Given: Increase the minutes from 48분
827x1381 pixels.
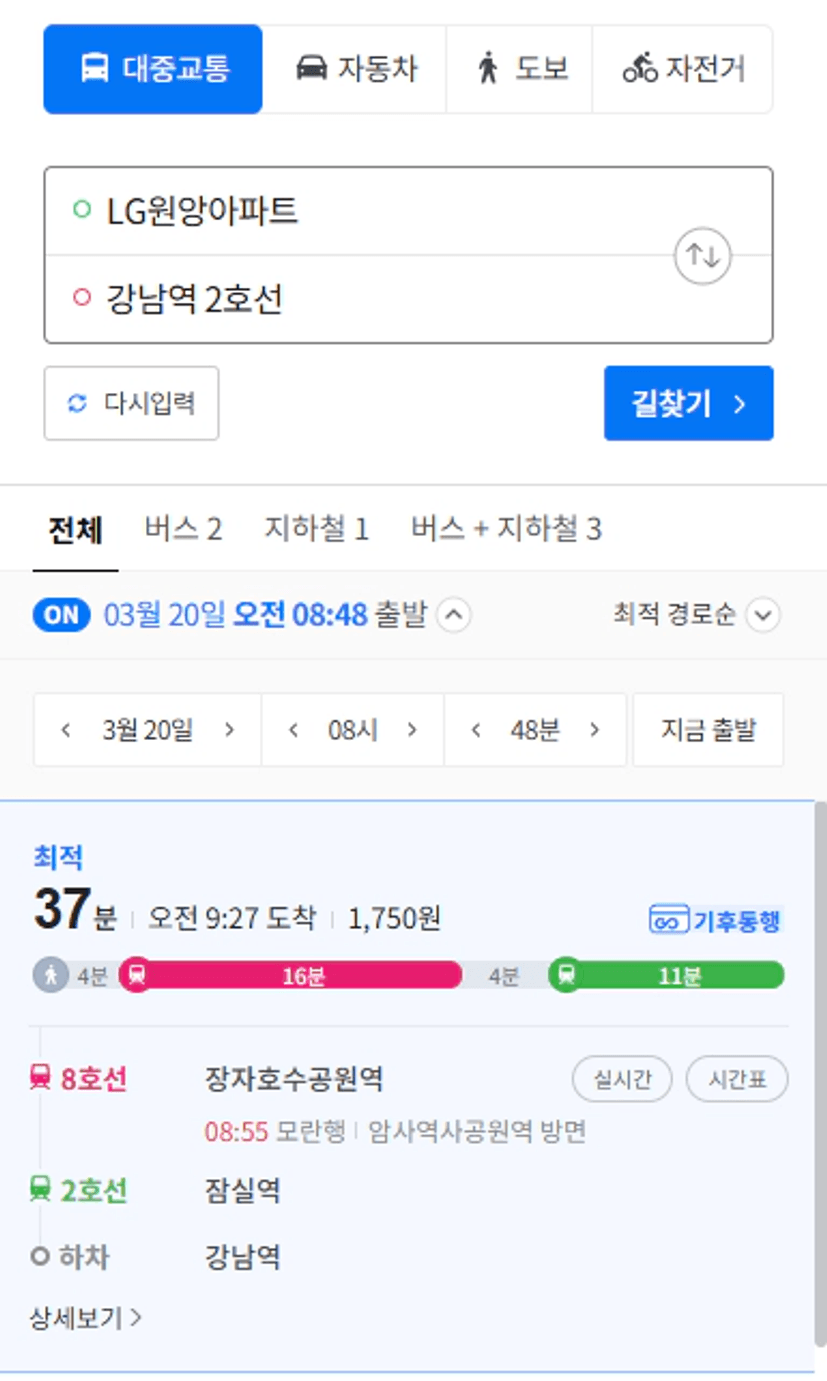Looking at the screenshot, I should [595, 730].
